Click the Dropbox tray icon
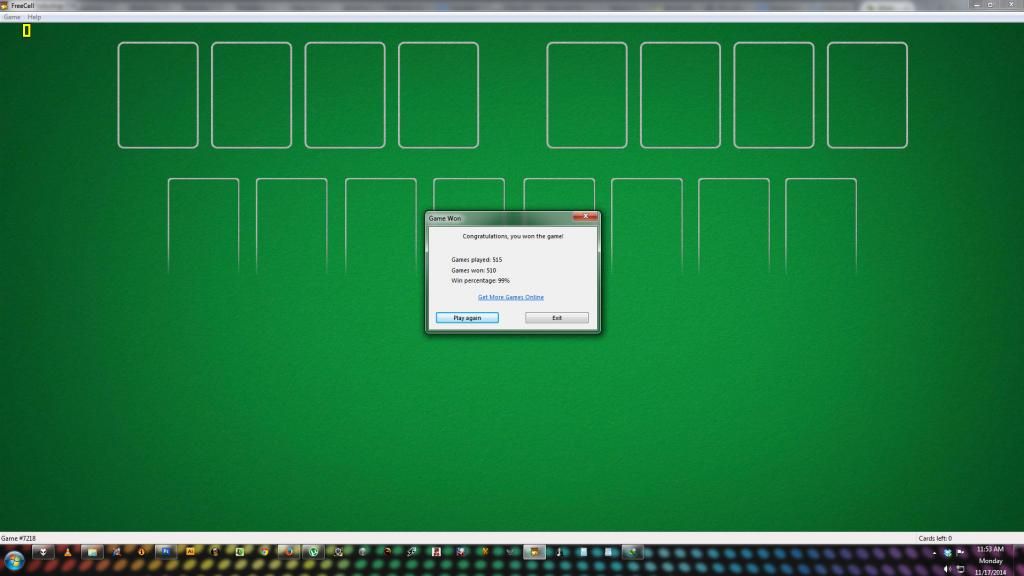Viewport: 1024px width, 576px height. pyautogui.click(x=948, y=551)
